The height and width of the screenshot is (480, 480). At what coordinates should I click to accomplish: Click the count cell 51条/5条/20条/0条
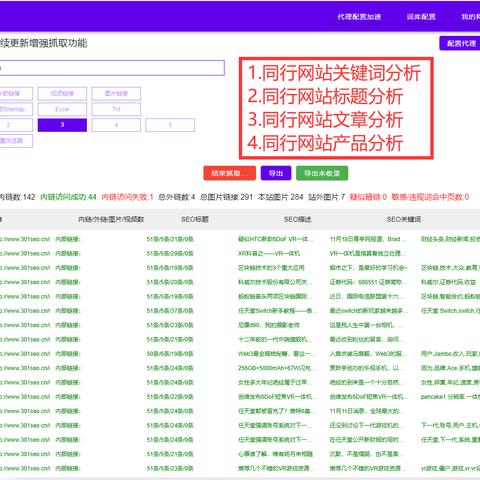pyautogui.click(x=170, y=282)
